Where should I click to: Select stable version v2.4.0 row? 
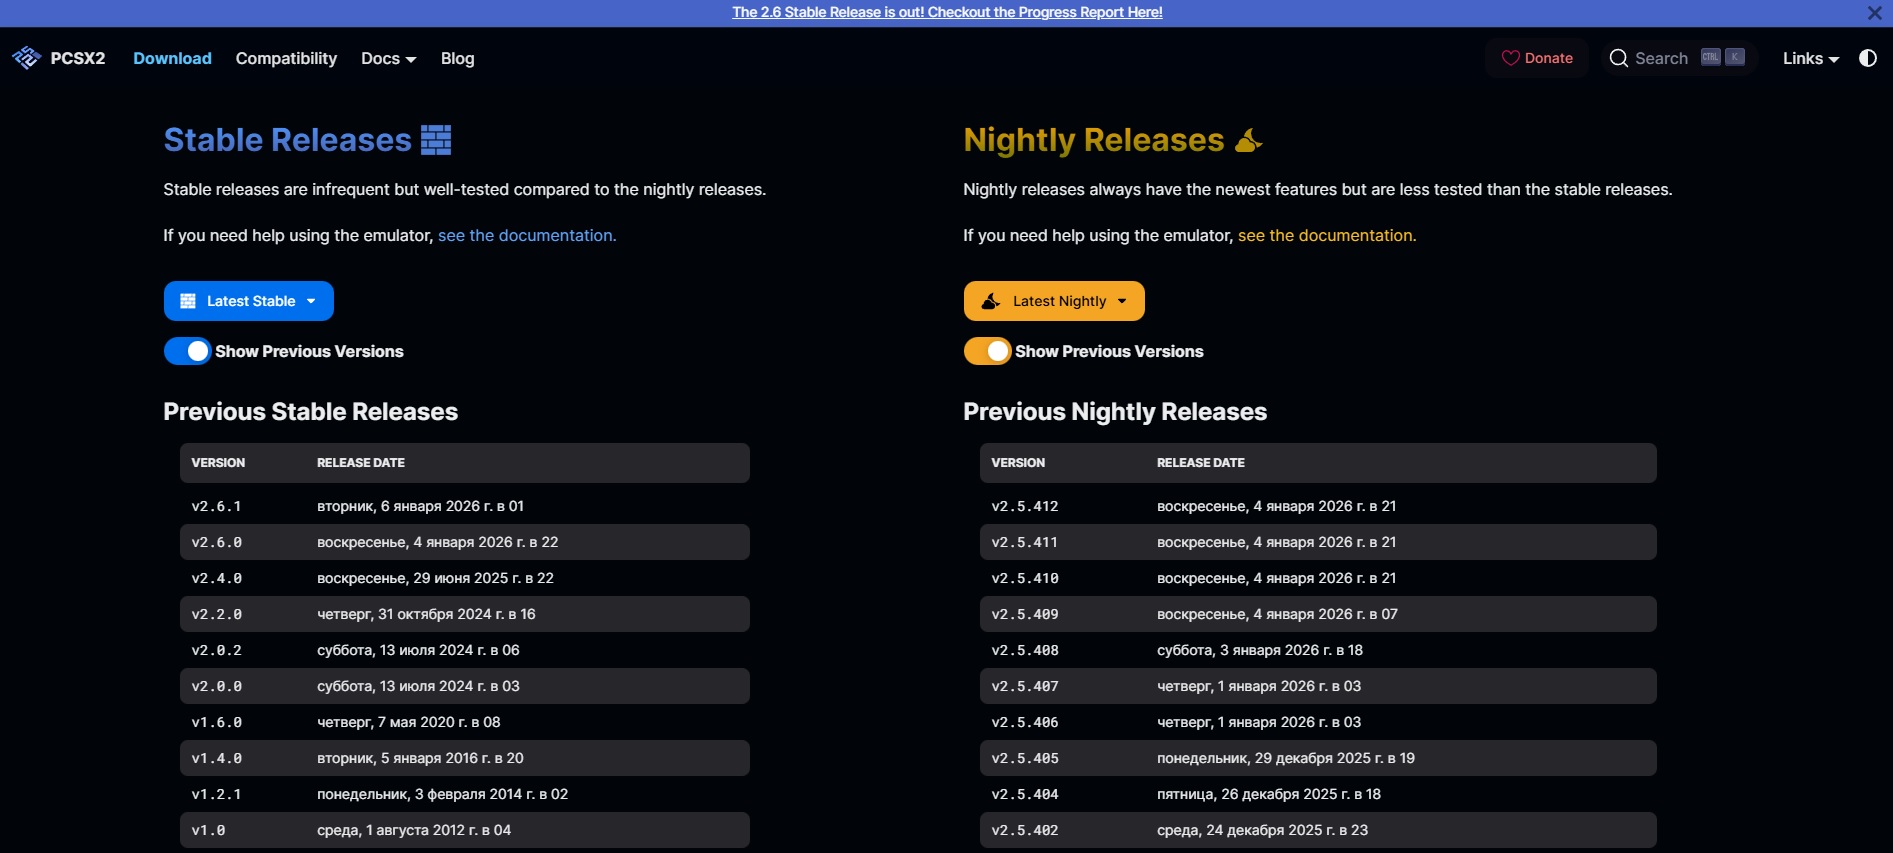(465, 578)
